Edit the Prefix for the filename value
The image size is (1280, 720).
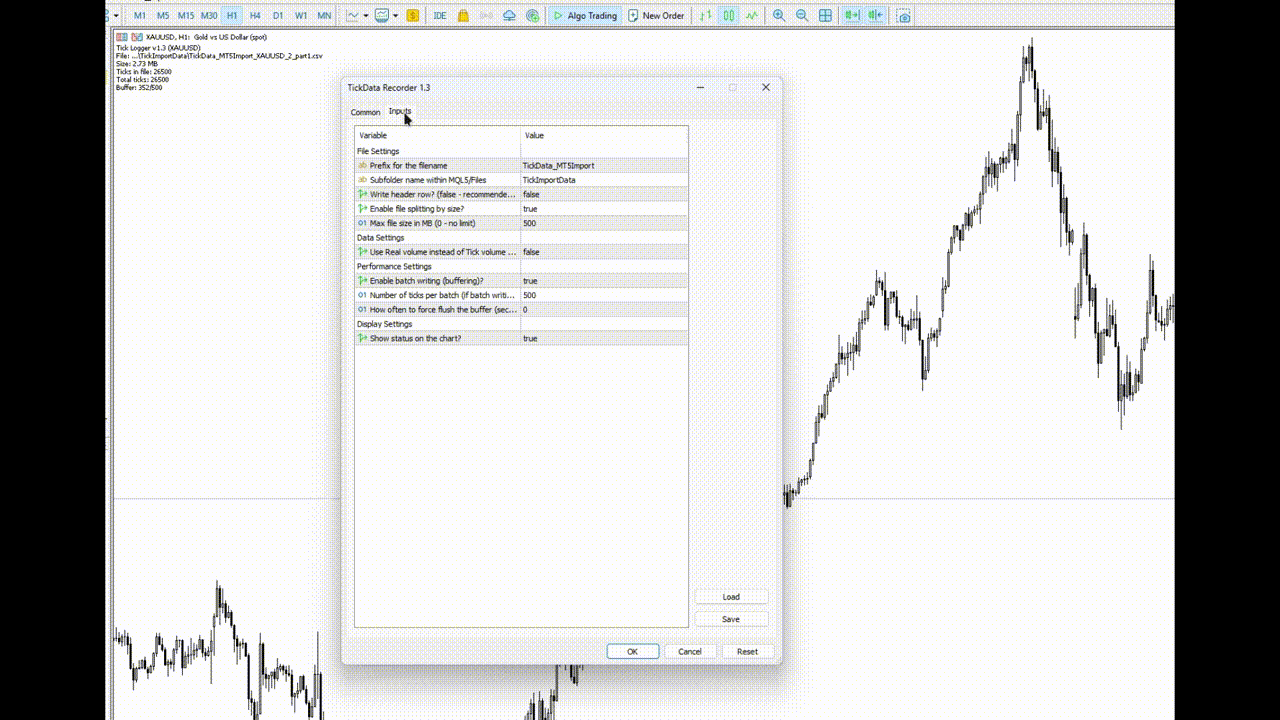pyautogui.click(x=604, y=165)
